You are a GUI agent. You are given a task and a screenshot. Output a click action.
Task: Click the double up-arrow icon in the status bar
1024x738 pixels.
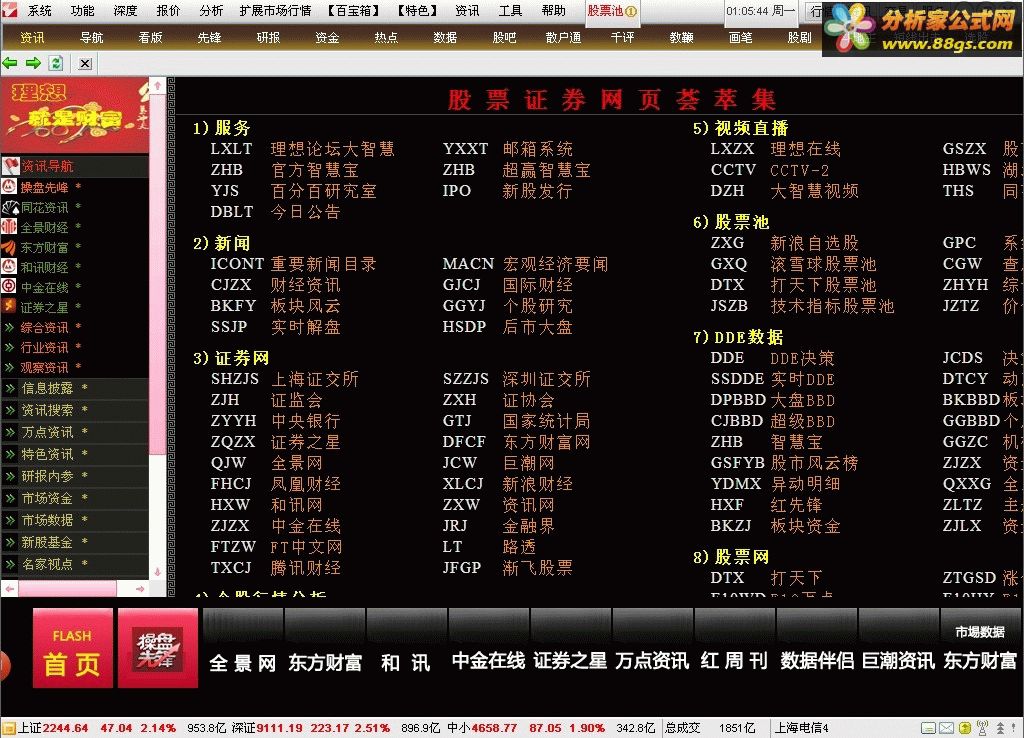pos(1000,728)
